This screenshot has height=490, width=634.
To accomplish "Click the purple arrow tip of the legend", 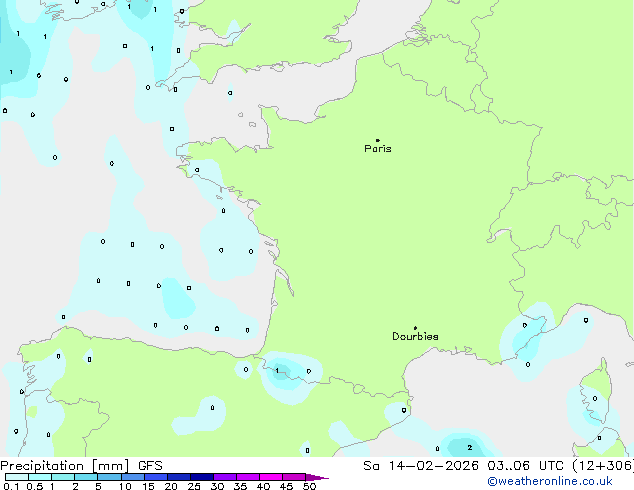I will [x=317, y=477].
